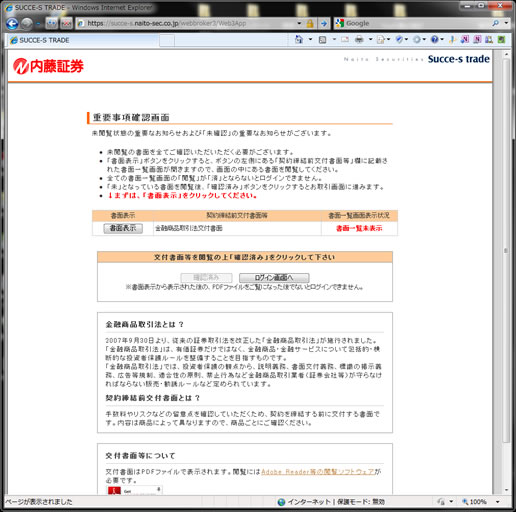Screen dimensions: 516x512
Task: Click the Internet zone globe in status bar
Action: coord(281,502)
